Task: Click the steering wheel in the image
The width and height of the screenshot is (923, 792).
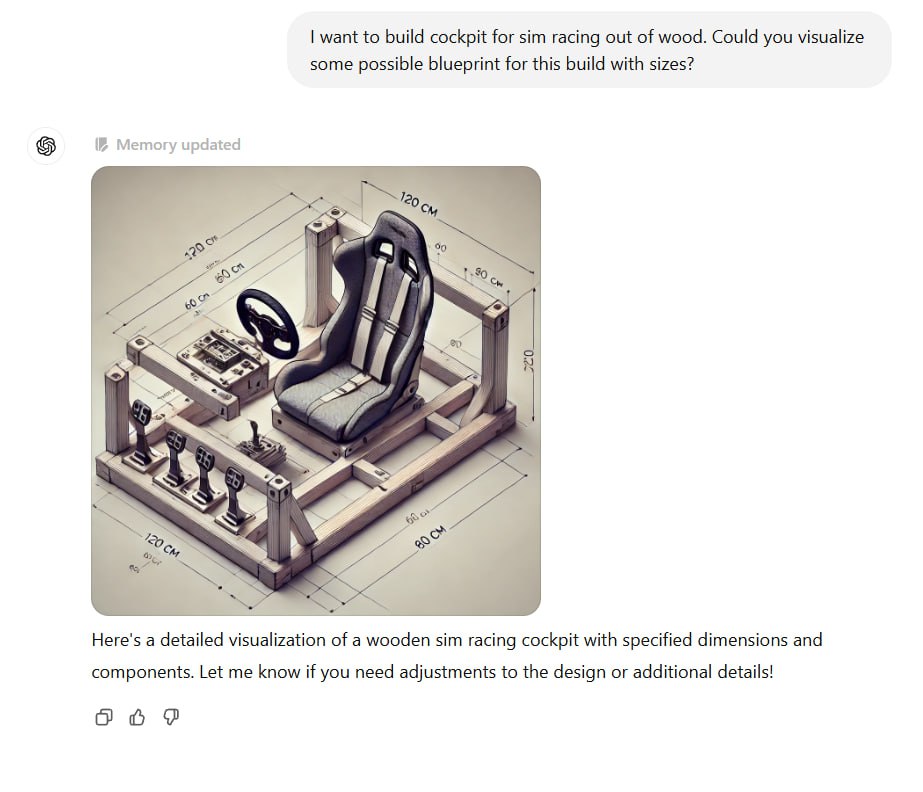Action: pyautogui.click(x=267, y=324)
